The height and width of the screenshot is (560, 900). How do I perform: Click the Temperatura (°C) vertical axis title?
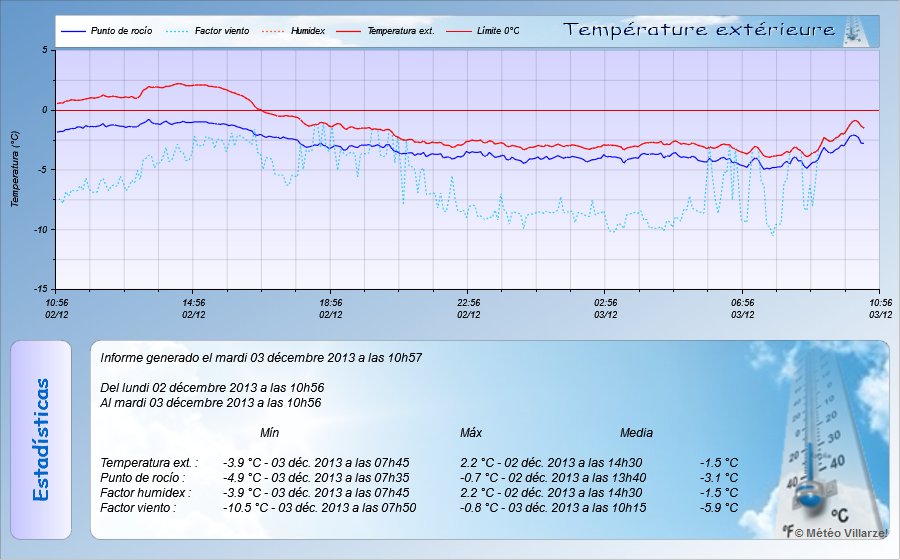[x=15, y=168]
